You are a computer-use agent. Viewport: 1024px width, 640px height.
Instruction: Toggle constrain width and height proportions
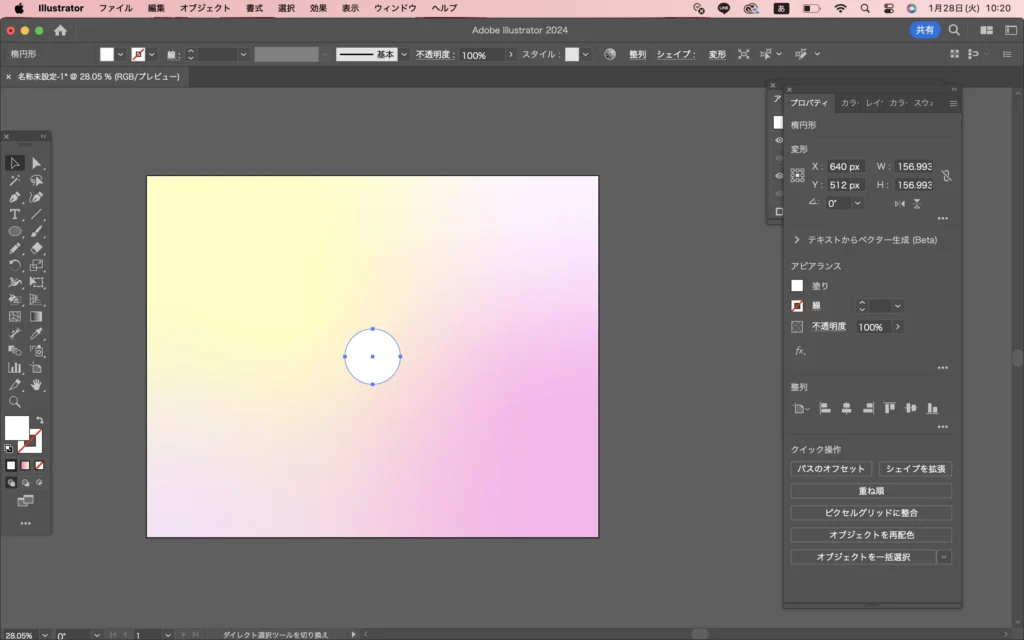coord(946,176)
